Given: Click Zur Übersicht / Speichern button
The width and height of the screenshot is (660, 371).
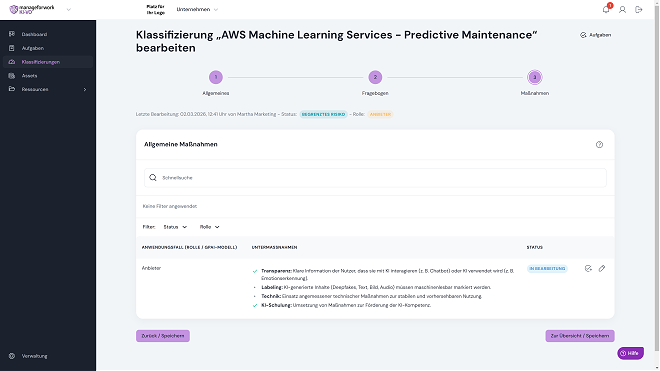Looking at the screenshot, I should pos(580,336).
